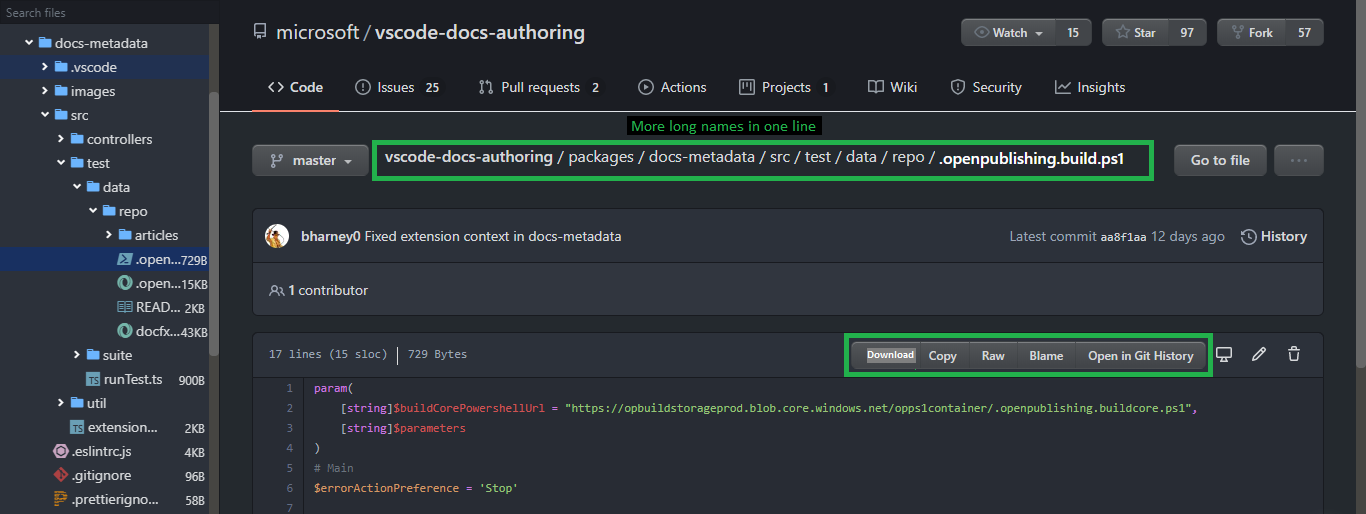Image resolution: width=1366 pixels, height=514 pixels.
Task: Open the master branch dropdown
Action: point(310,160)
